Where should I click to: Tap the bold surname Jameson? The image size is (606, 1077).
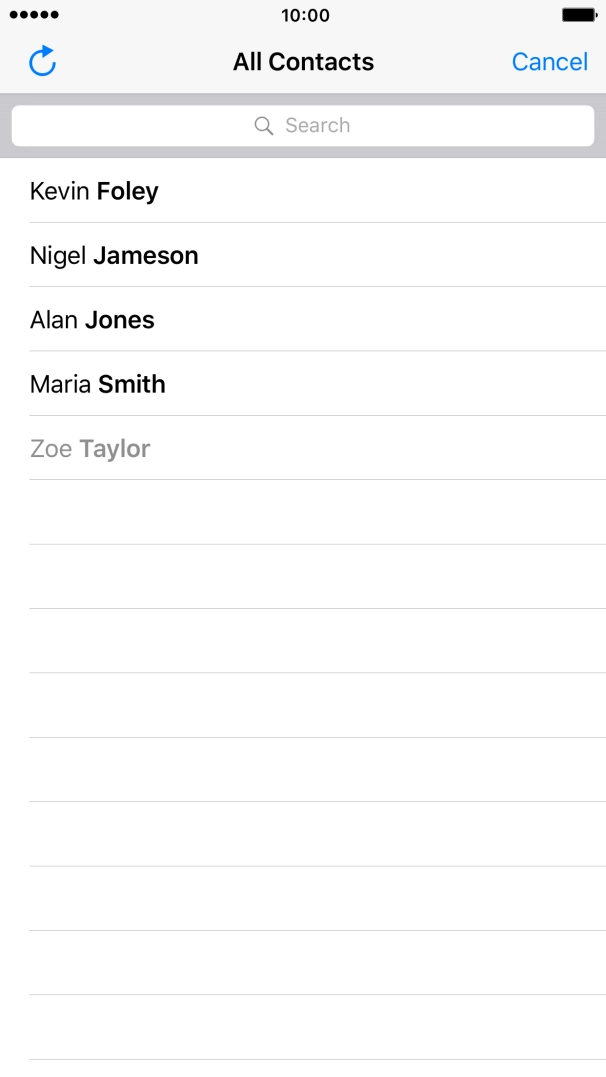pyautogui.click(x=146, y=255)
